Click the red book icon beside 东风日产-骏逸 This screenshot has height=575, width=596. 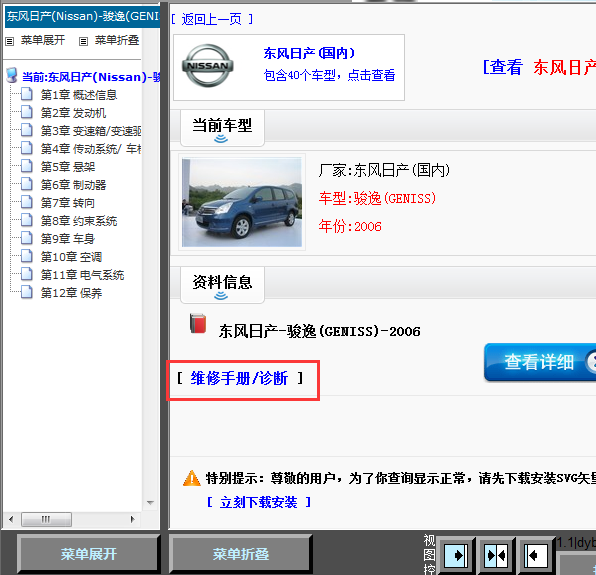(x=198, y=323)
